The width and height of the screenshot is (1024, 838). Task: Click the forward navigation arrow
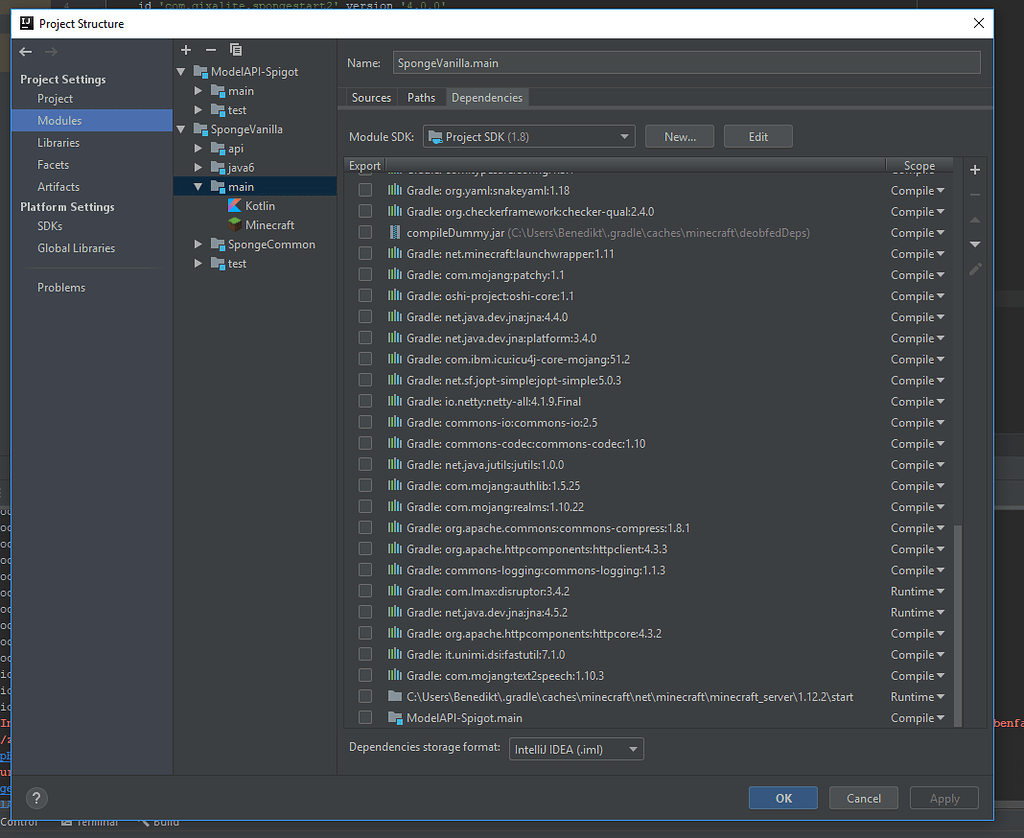tap(51, 52)
